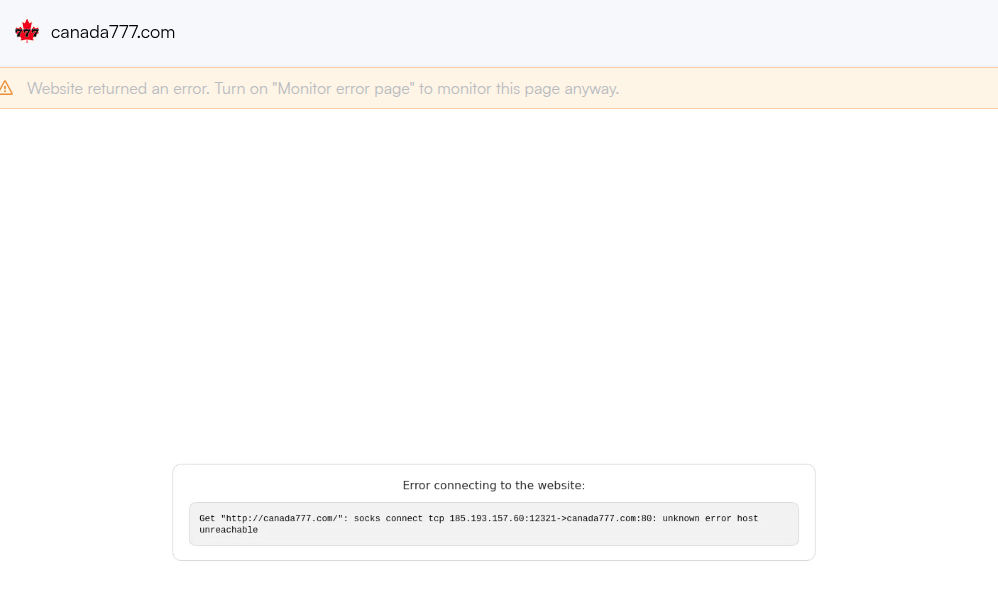The width and height of the screenshot is (998, 598).
Task: Click the "unknown error host" text
Action: (x=710, y=518)
